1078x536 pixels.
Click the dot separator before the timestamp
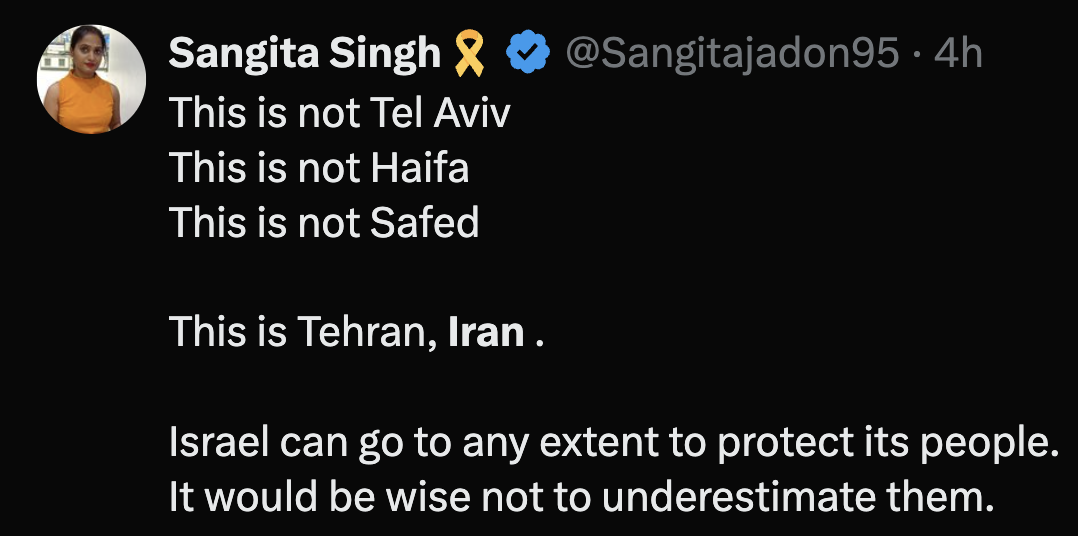pos(916,53)
